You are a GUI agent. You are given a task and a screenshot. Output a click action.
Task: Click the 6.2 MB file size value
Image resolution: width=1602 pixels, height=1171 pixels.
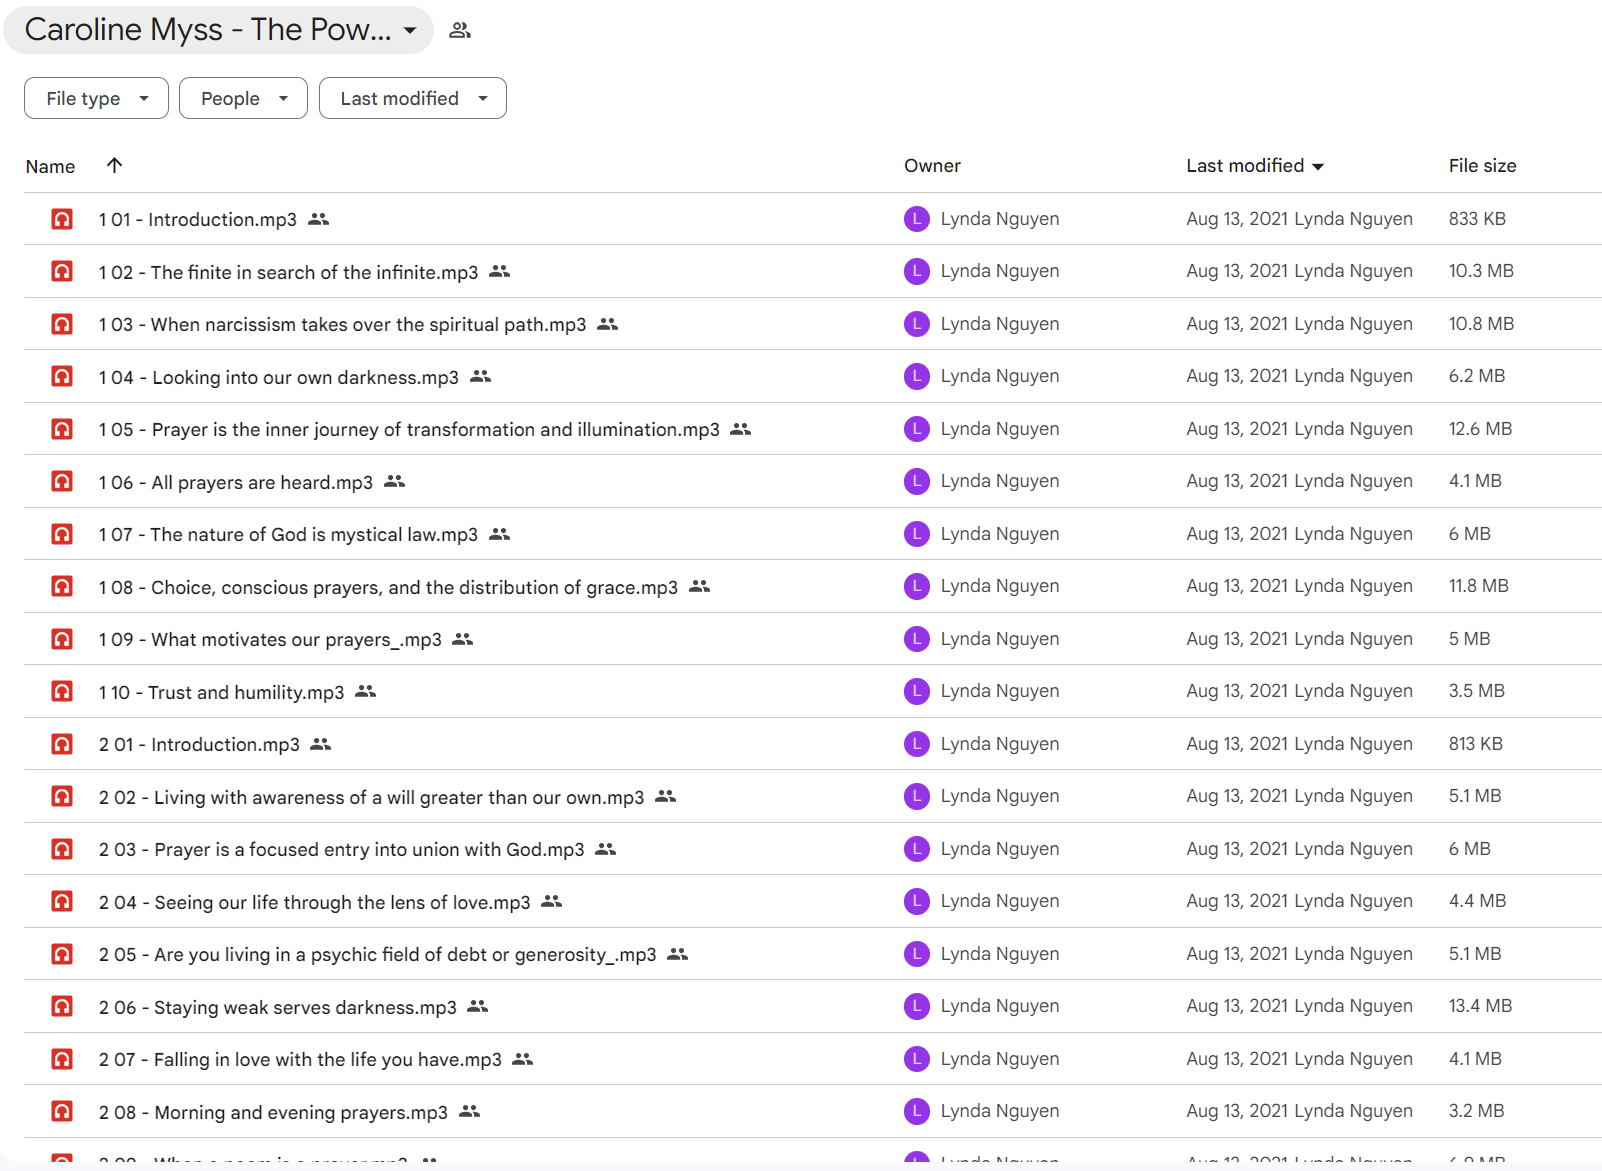1477,376
